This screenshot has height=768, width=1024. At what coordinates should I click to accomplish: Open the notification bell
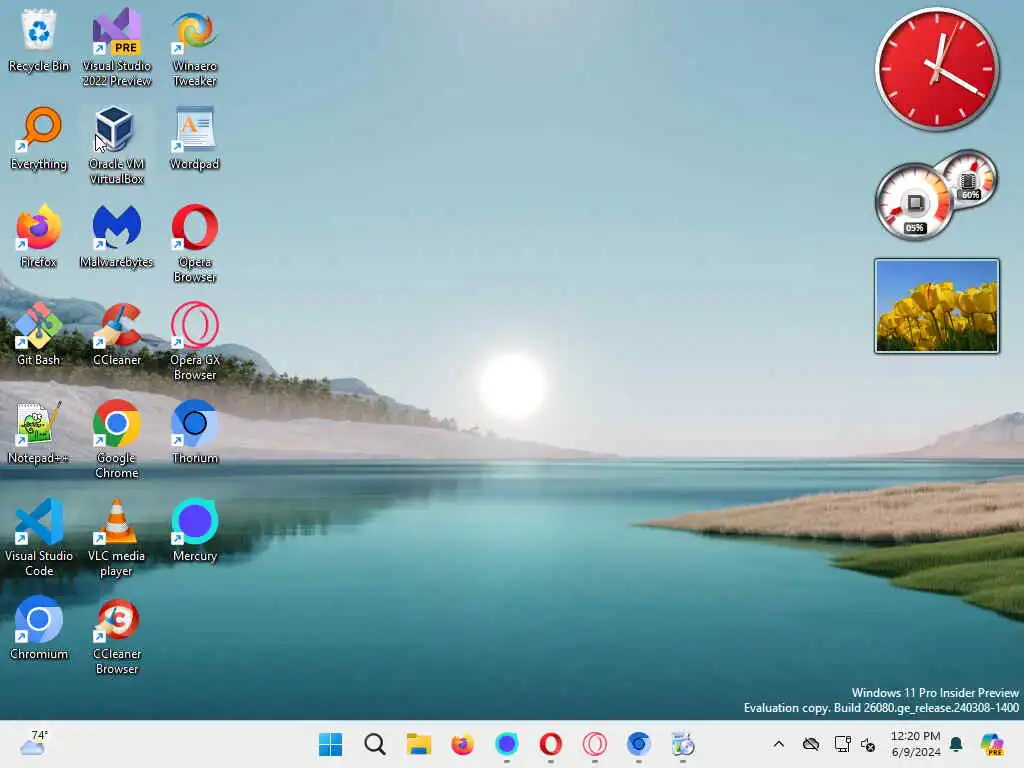pos(956,744)
